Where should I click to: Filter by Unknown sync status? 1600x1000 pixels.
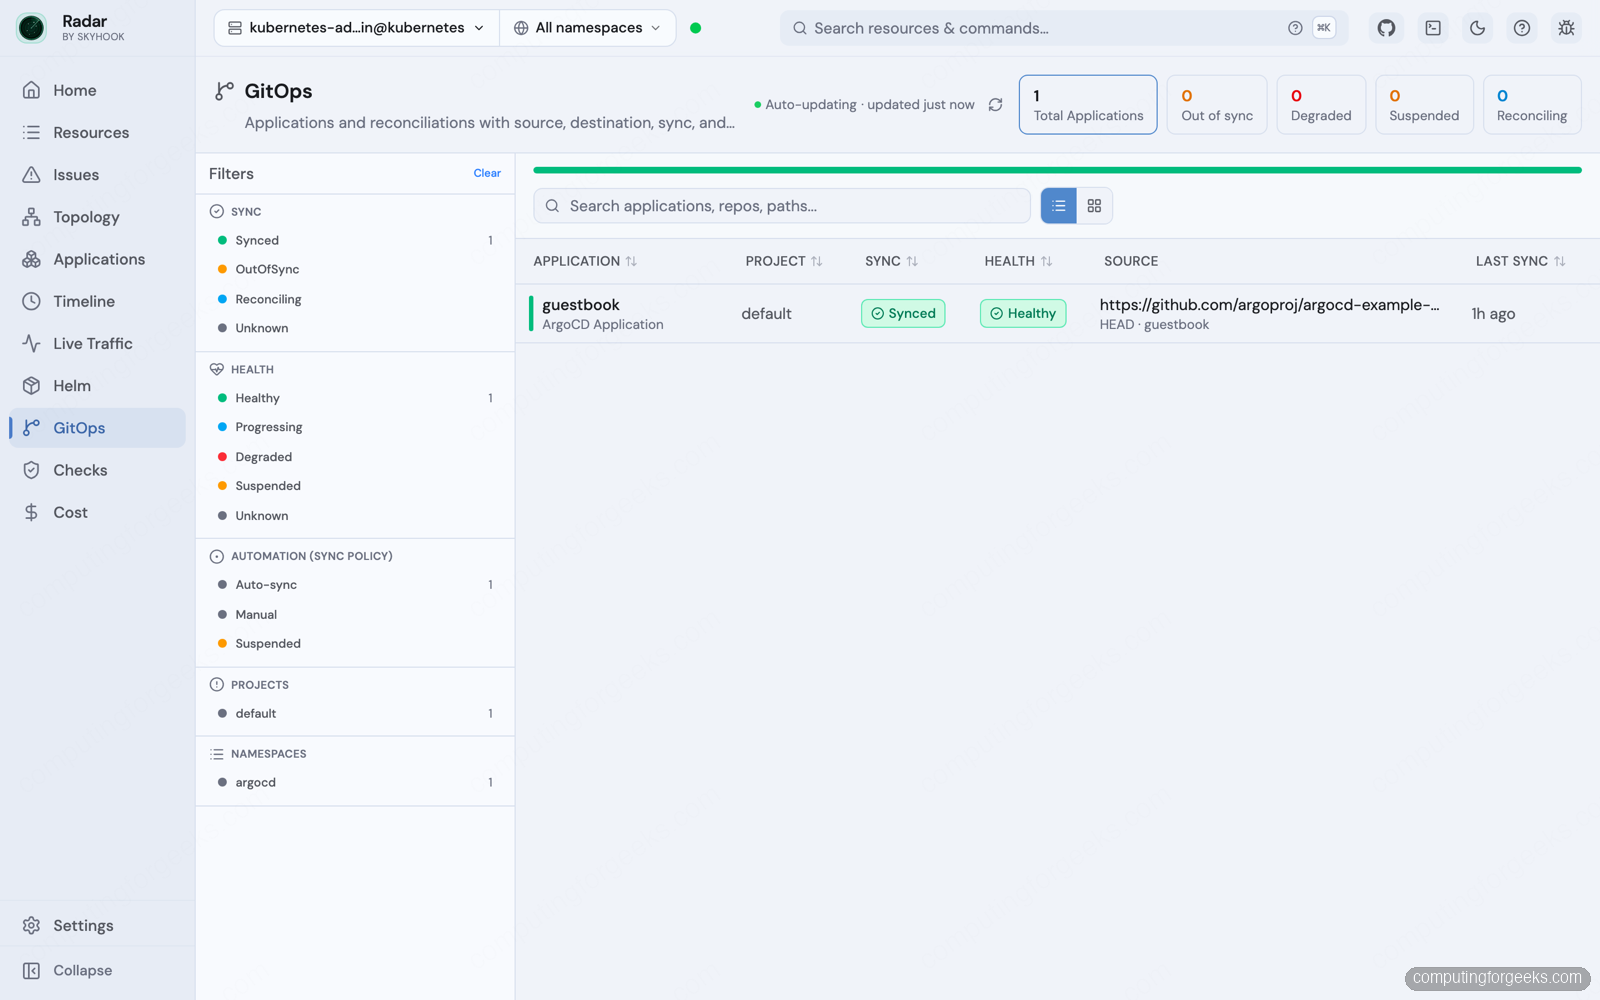355,328
